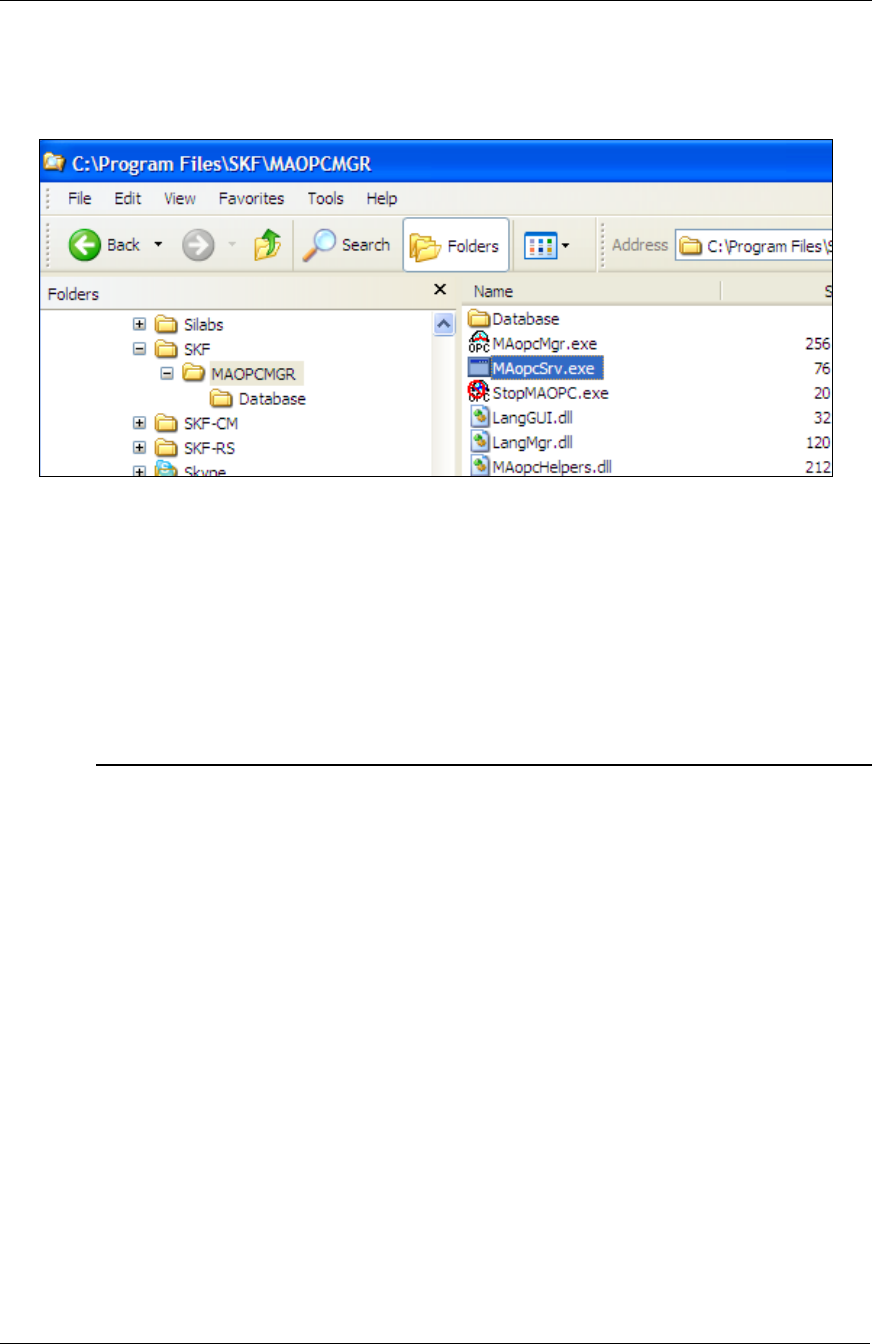Open the Help menu

(x=382, y=199)
